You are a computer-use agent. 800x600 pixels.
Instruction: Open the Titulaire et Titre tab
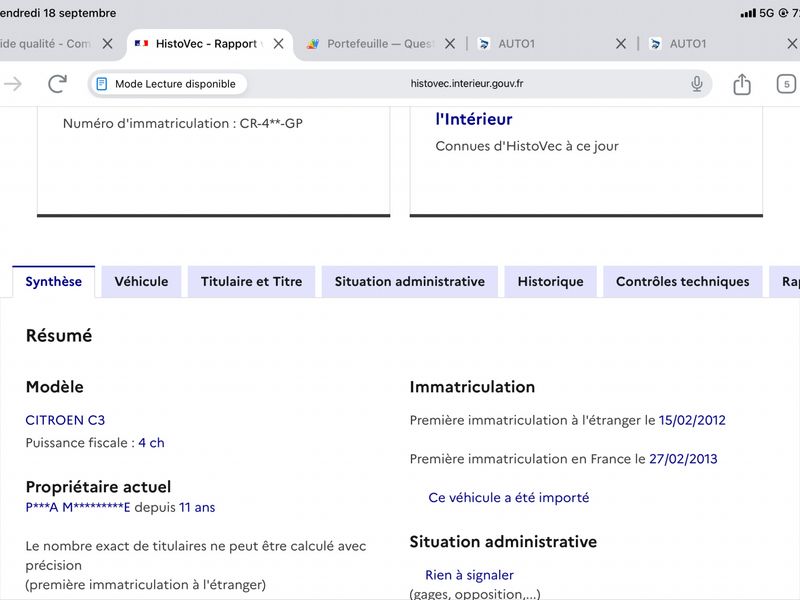coord(252,282)
